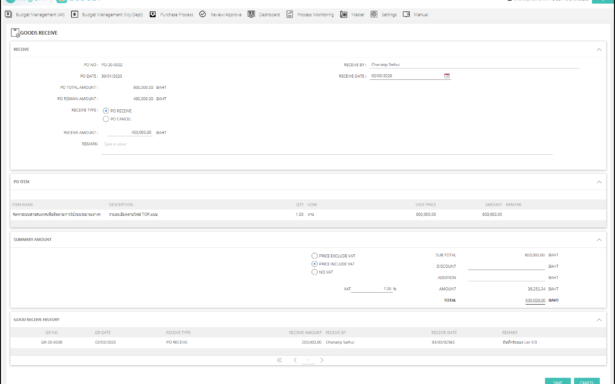Click the Addition input field

click(x=506, y=278)
